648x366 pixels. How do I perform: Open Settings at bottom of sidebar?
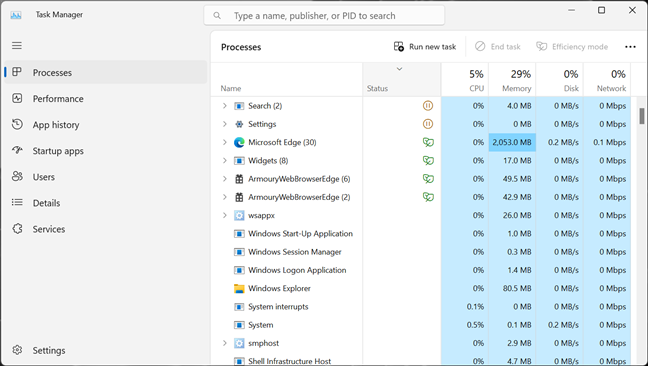coord(106,350)
